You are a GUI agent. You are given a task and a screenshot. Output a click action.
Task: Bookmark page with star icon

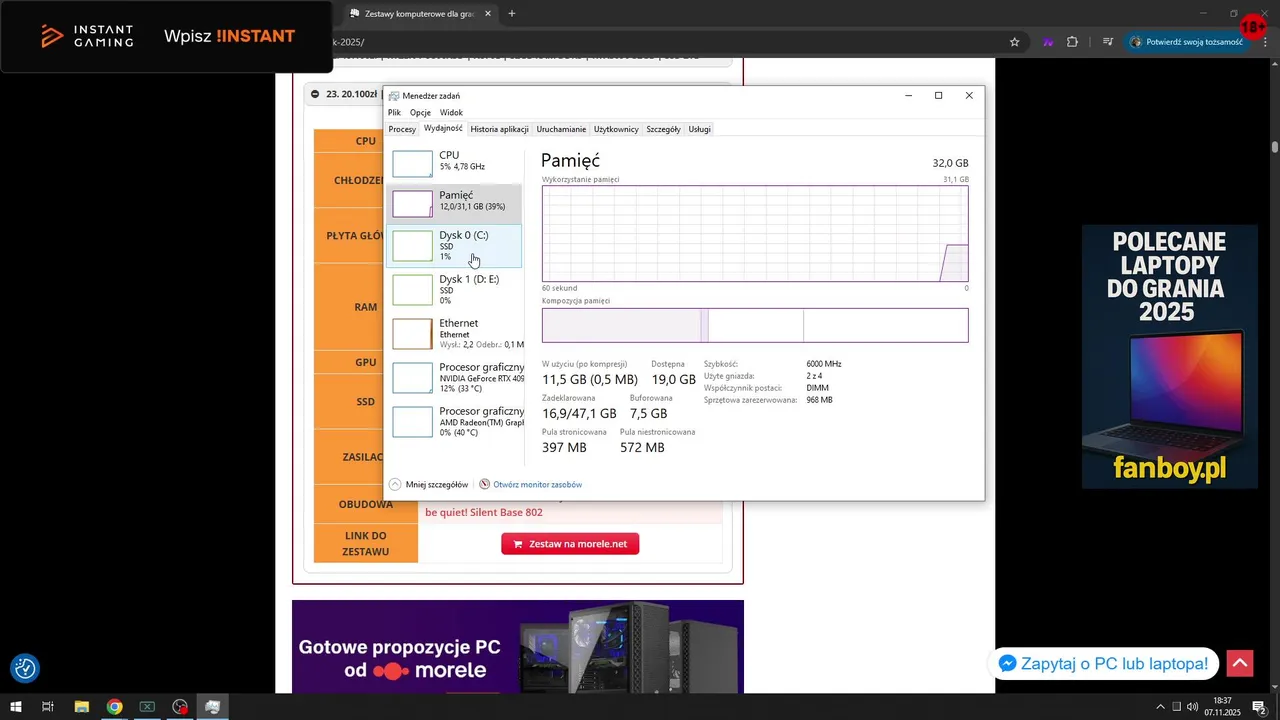click(1014, 42)
